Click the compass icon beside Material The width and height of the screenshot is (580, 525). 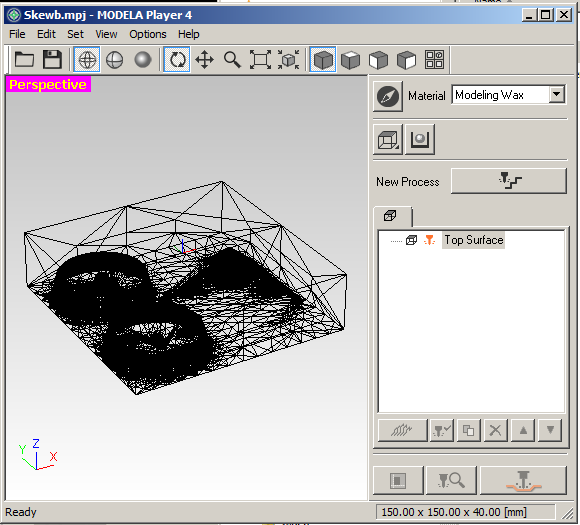[388, 97]
